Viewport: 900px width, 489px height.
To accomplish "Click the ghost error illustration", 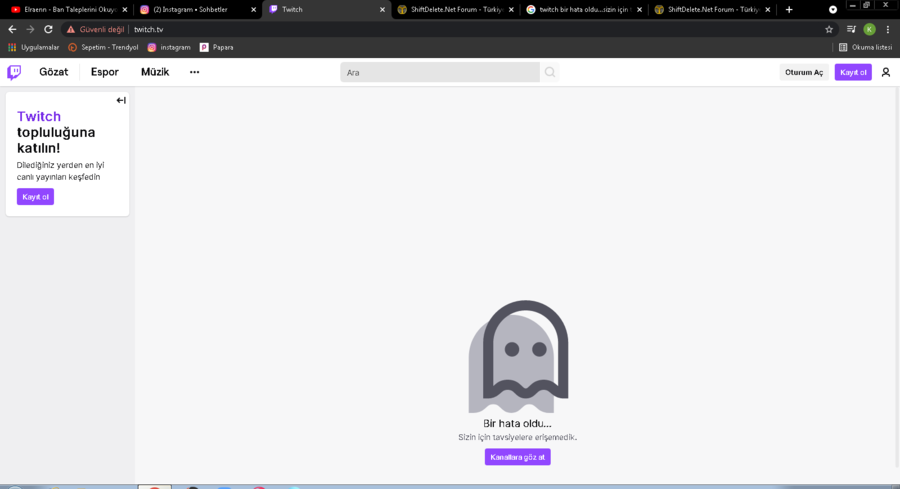I will (x=518, y=356).
